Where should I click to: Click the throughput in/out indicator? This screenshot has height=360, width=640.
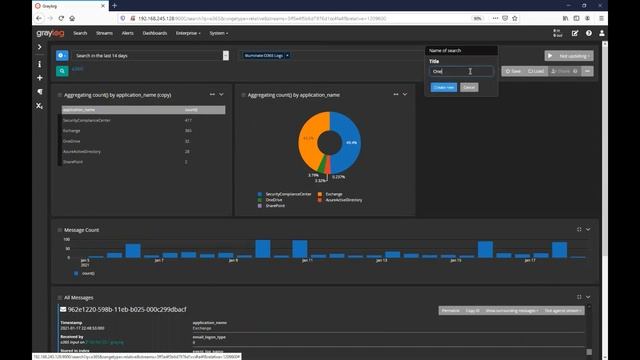558,33
